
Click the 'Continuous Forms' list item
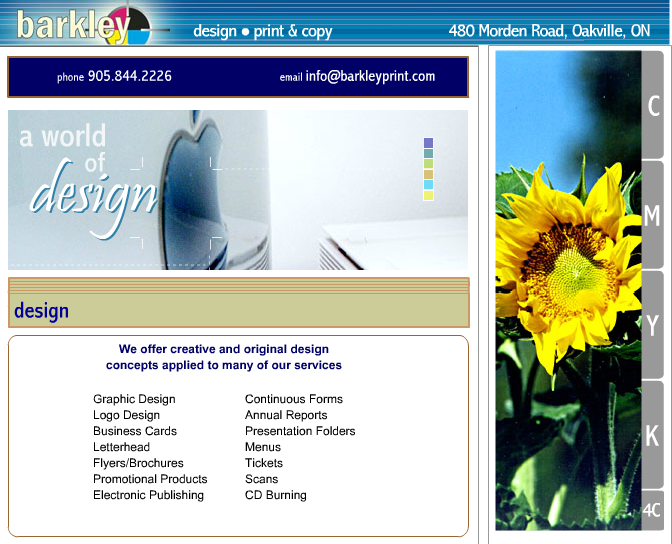[294, 399]
